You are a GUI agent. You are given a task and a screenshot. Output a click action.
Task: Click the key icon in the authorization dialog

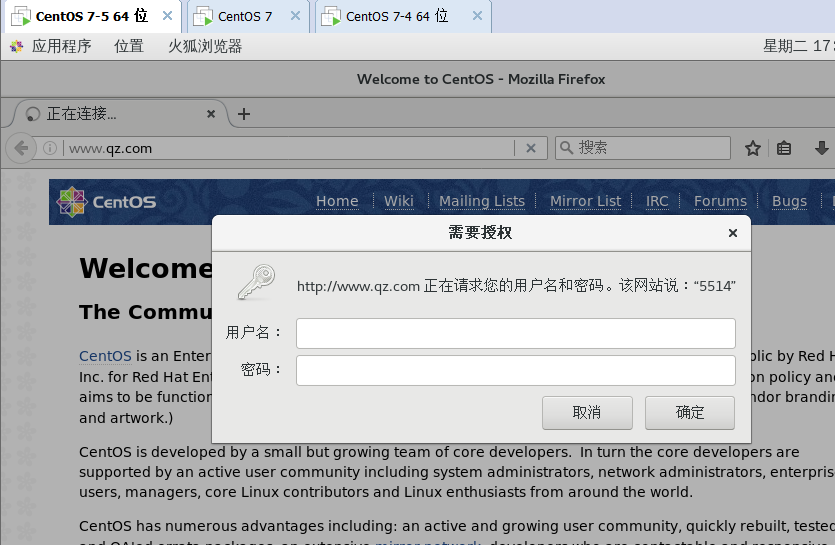(x=256, y=282)
